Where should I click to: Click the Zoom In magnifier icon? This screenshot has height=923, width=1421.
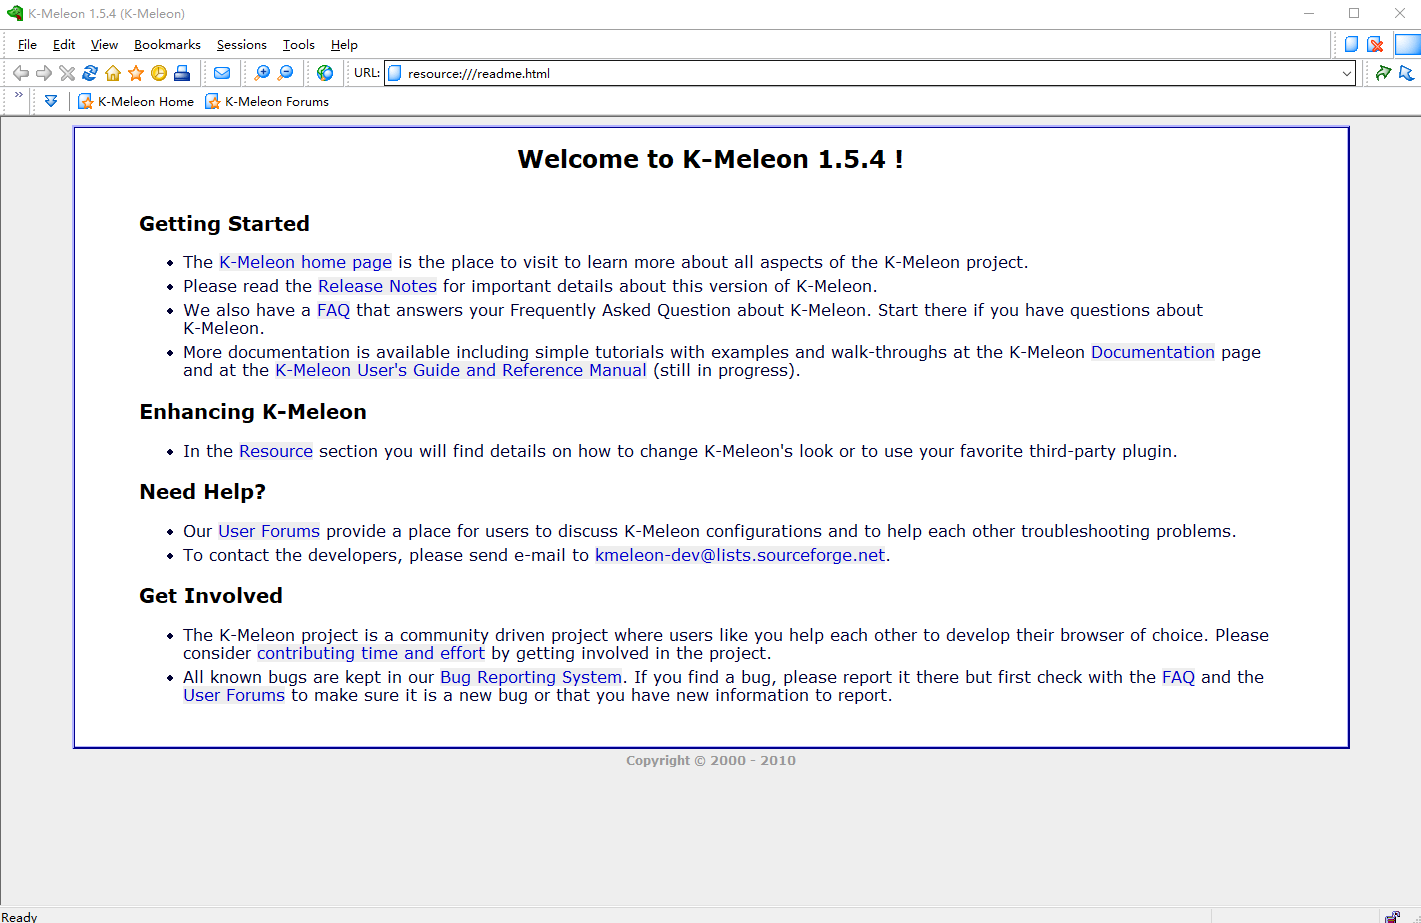(262, 73)
